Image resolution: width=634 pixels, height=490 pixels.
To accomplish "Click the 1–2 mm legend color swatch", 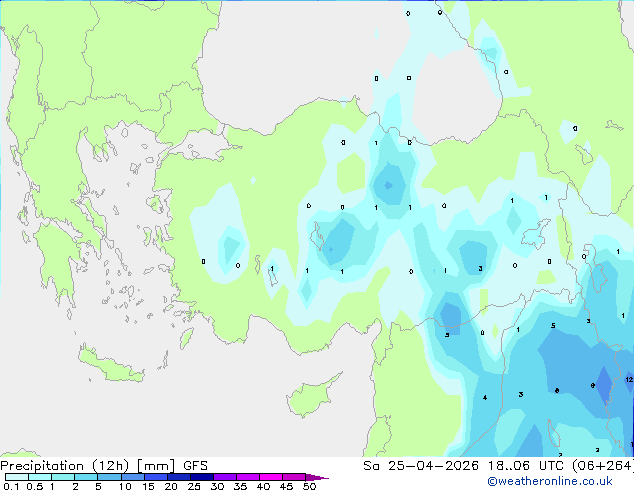I will 63,477.
